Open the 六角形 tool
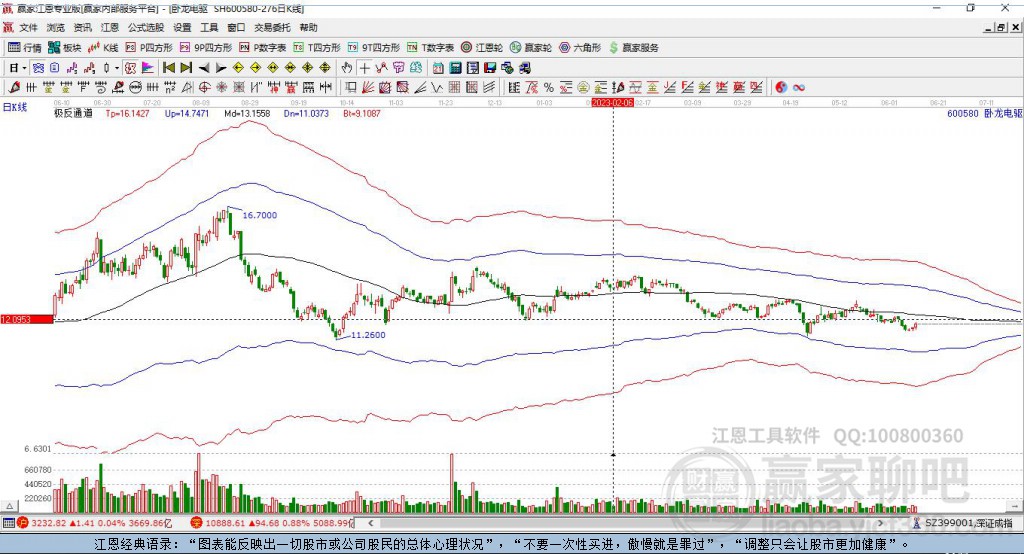 click(x=580, y=48)
